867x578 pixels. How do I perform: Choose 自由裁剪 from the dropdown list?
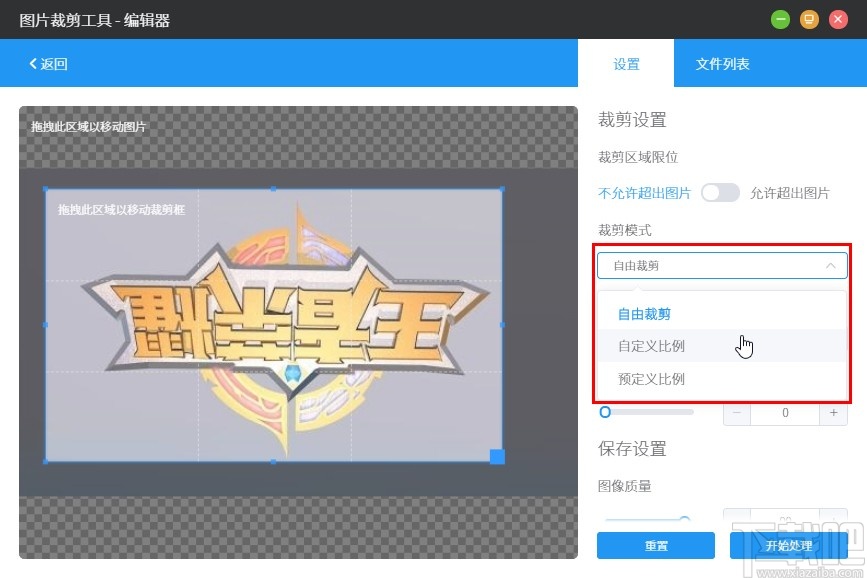722,314
